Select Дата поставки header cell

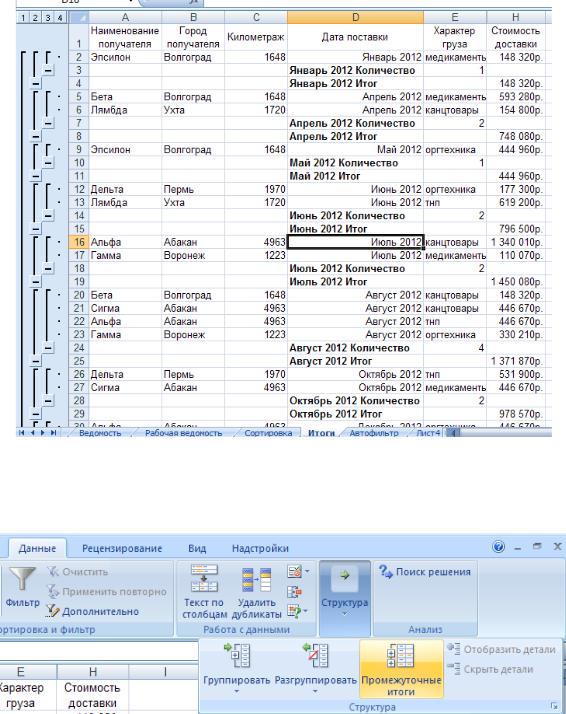click(x=355, y=37)
